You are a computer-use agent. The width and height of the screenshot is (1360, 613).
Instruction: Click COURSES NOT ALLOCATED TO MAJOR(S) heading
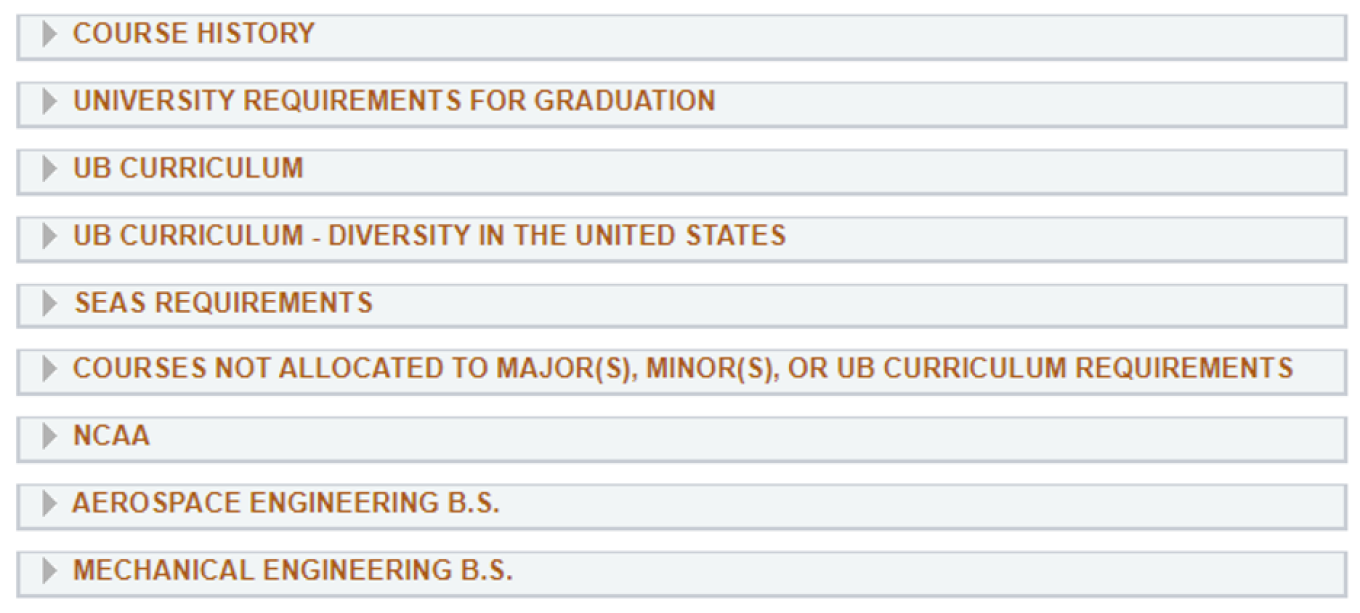click(682, 369)
